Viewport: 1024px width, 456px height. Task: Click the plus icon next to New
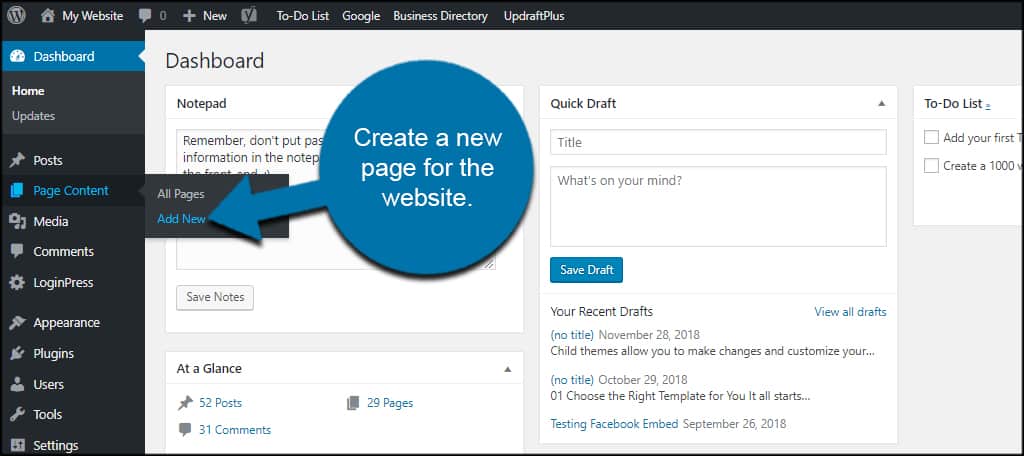[x=189, y=16]
